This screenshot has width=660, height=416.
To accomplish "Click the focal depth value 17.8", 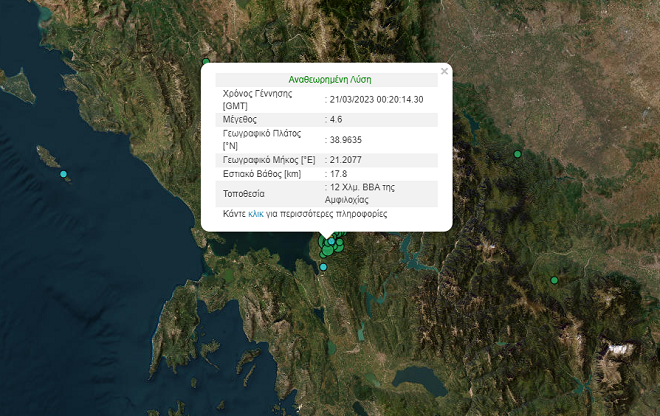I will click(338, 175).
